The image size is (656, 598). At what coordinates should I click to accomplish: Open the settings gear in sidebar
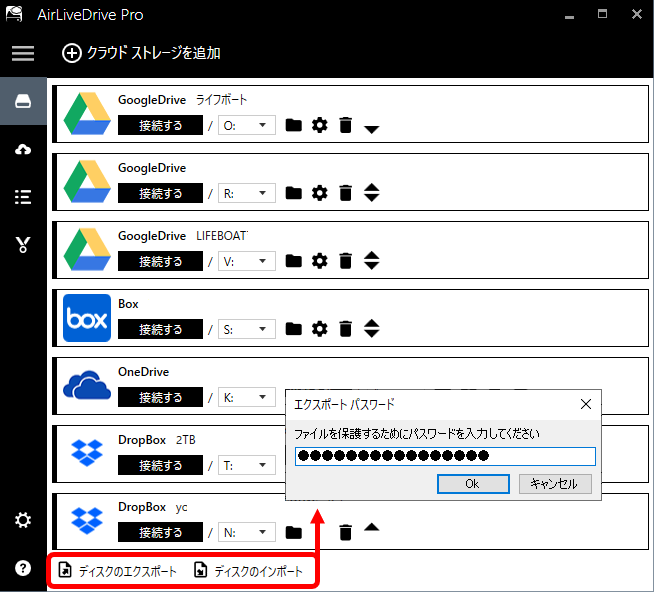pos(23,520)
